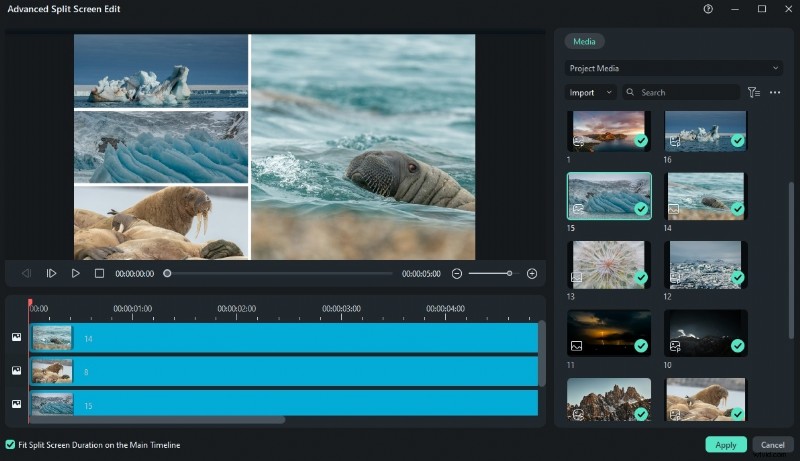The image size is (800, 461).
Task: Select timeline clip 14
Action: [284, 338]
